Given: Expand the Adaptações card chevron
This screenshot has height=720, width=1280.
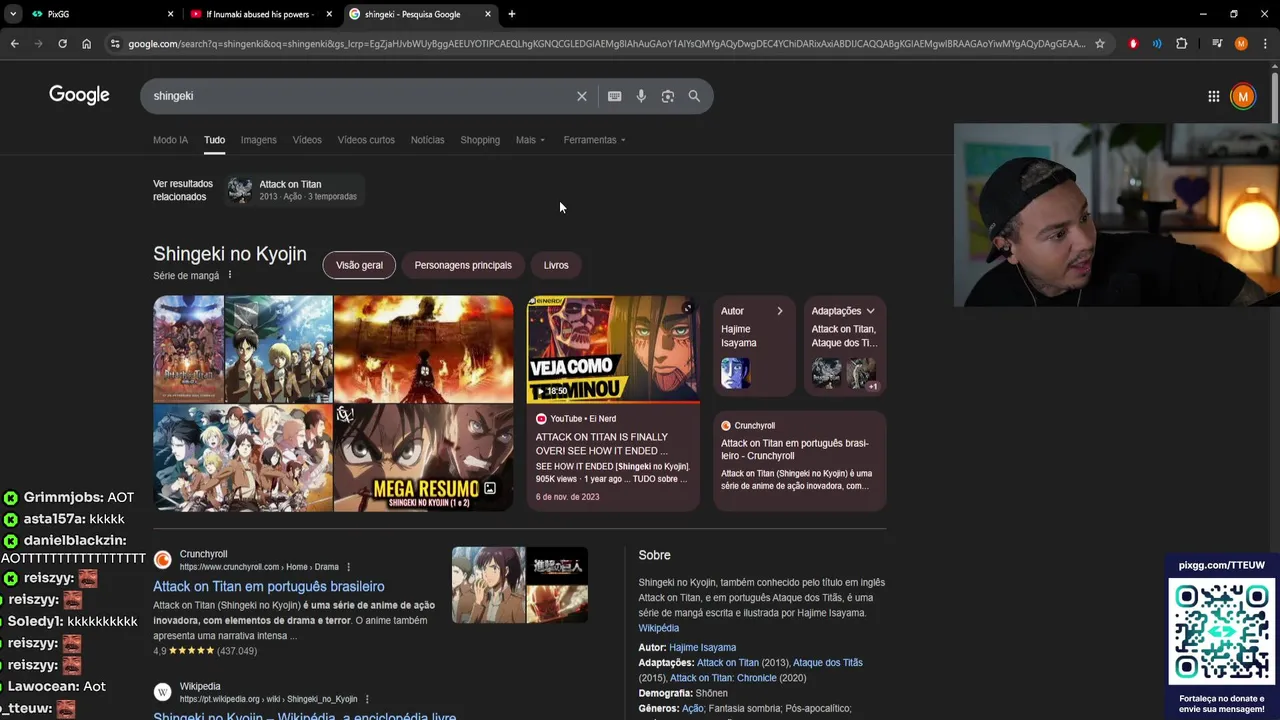Looking at the screenshot, I should 870,311.
